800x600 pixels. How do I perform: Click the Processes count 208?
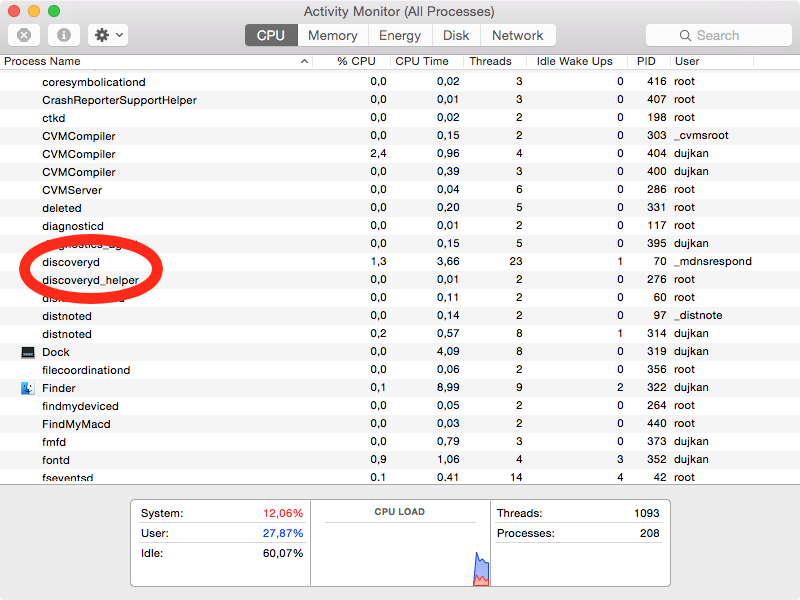(649, 533)
